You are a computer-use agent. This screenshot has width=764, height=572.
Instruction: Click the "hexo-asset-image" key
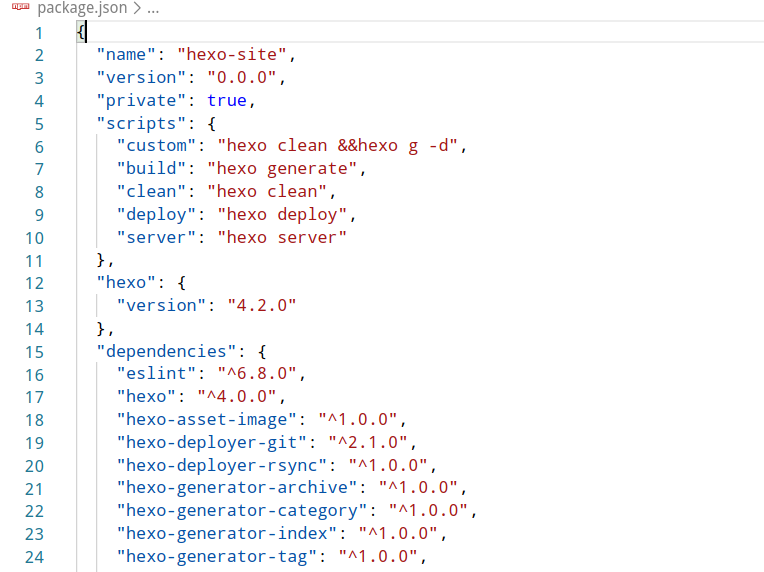click(207, 419)
